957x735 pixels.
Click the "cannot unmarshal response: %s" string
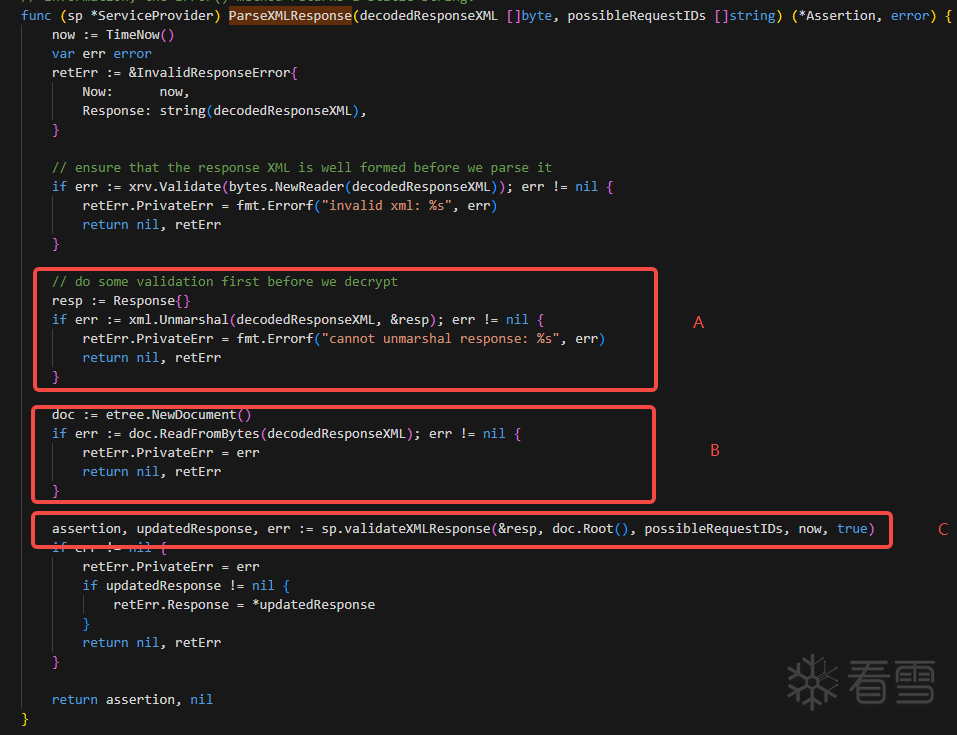(x=440, y=338)
